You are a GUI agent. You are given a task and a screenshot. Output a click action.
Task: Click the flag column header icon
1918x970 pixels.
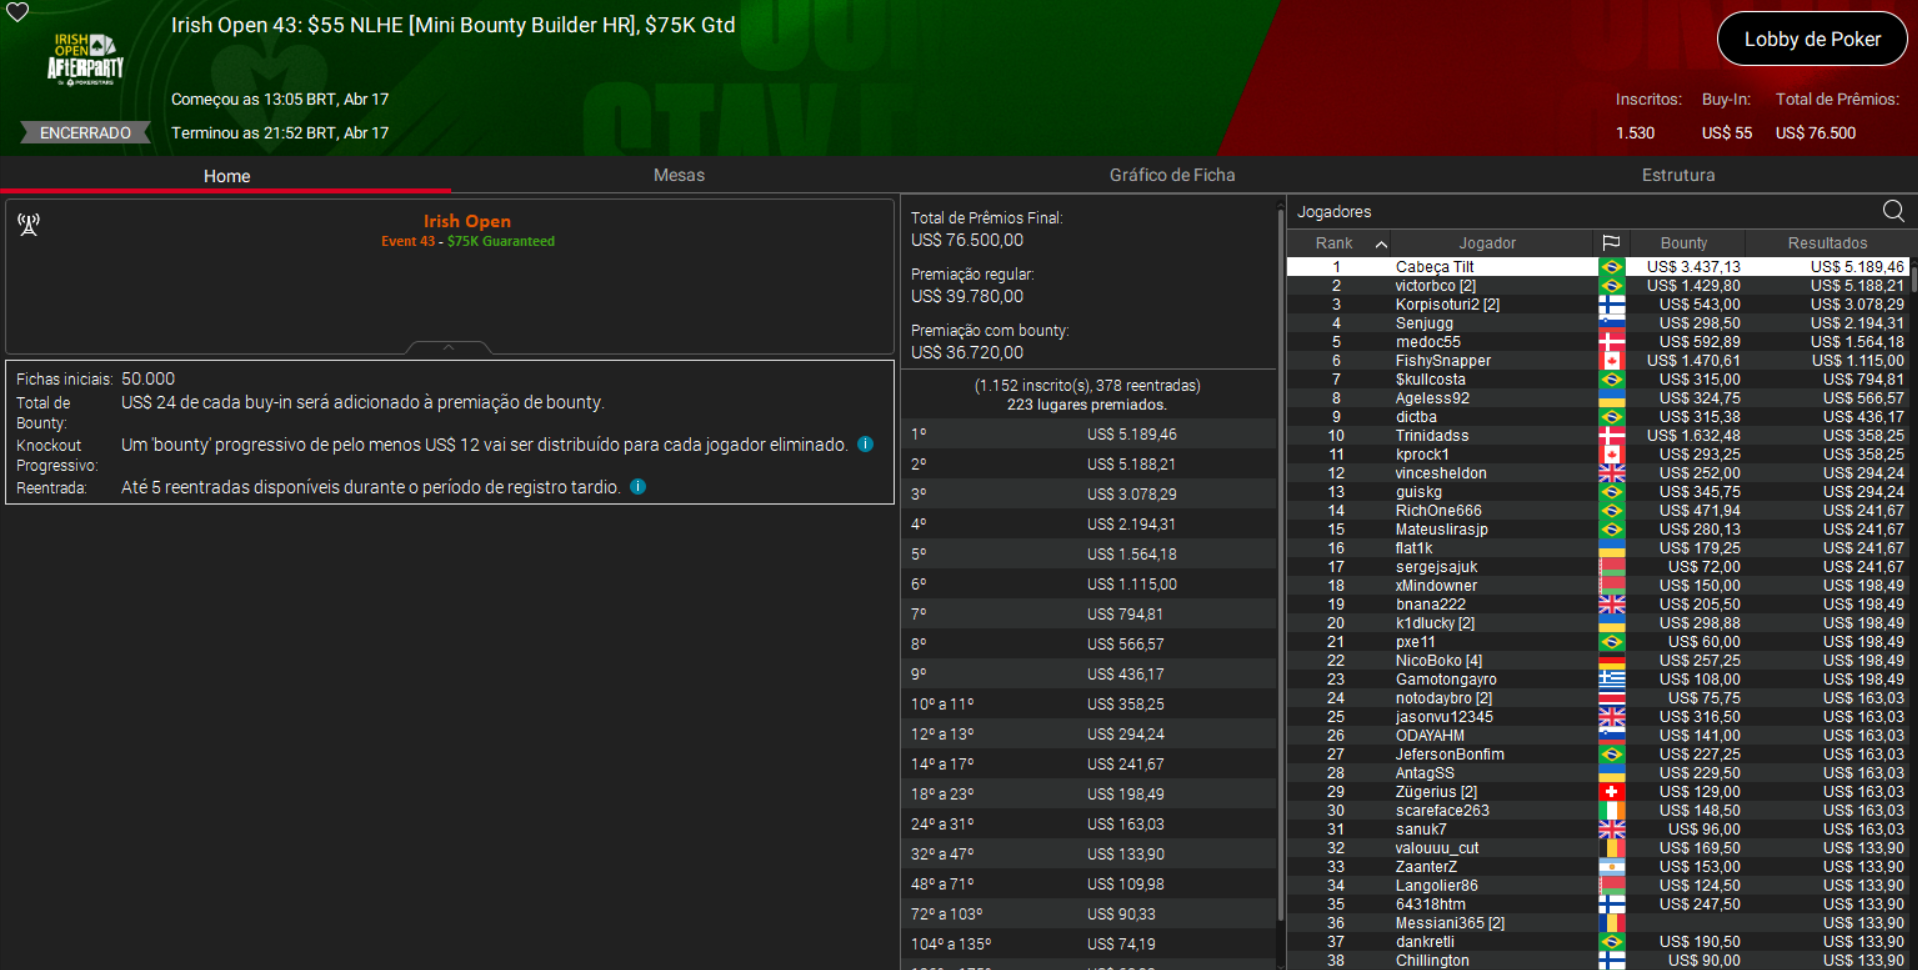click(1613, 242)
